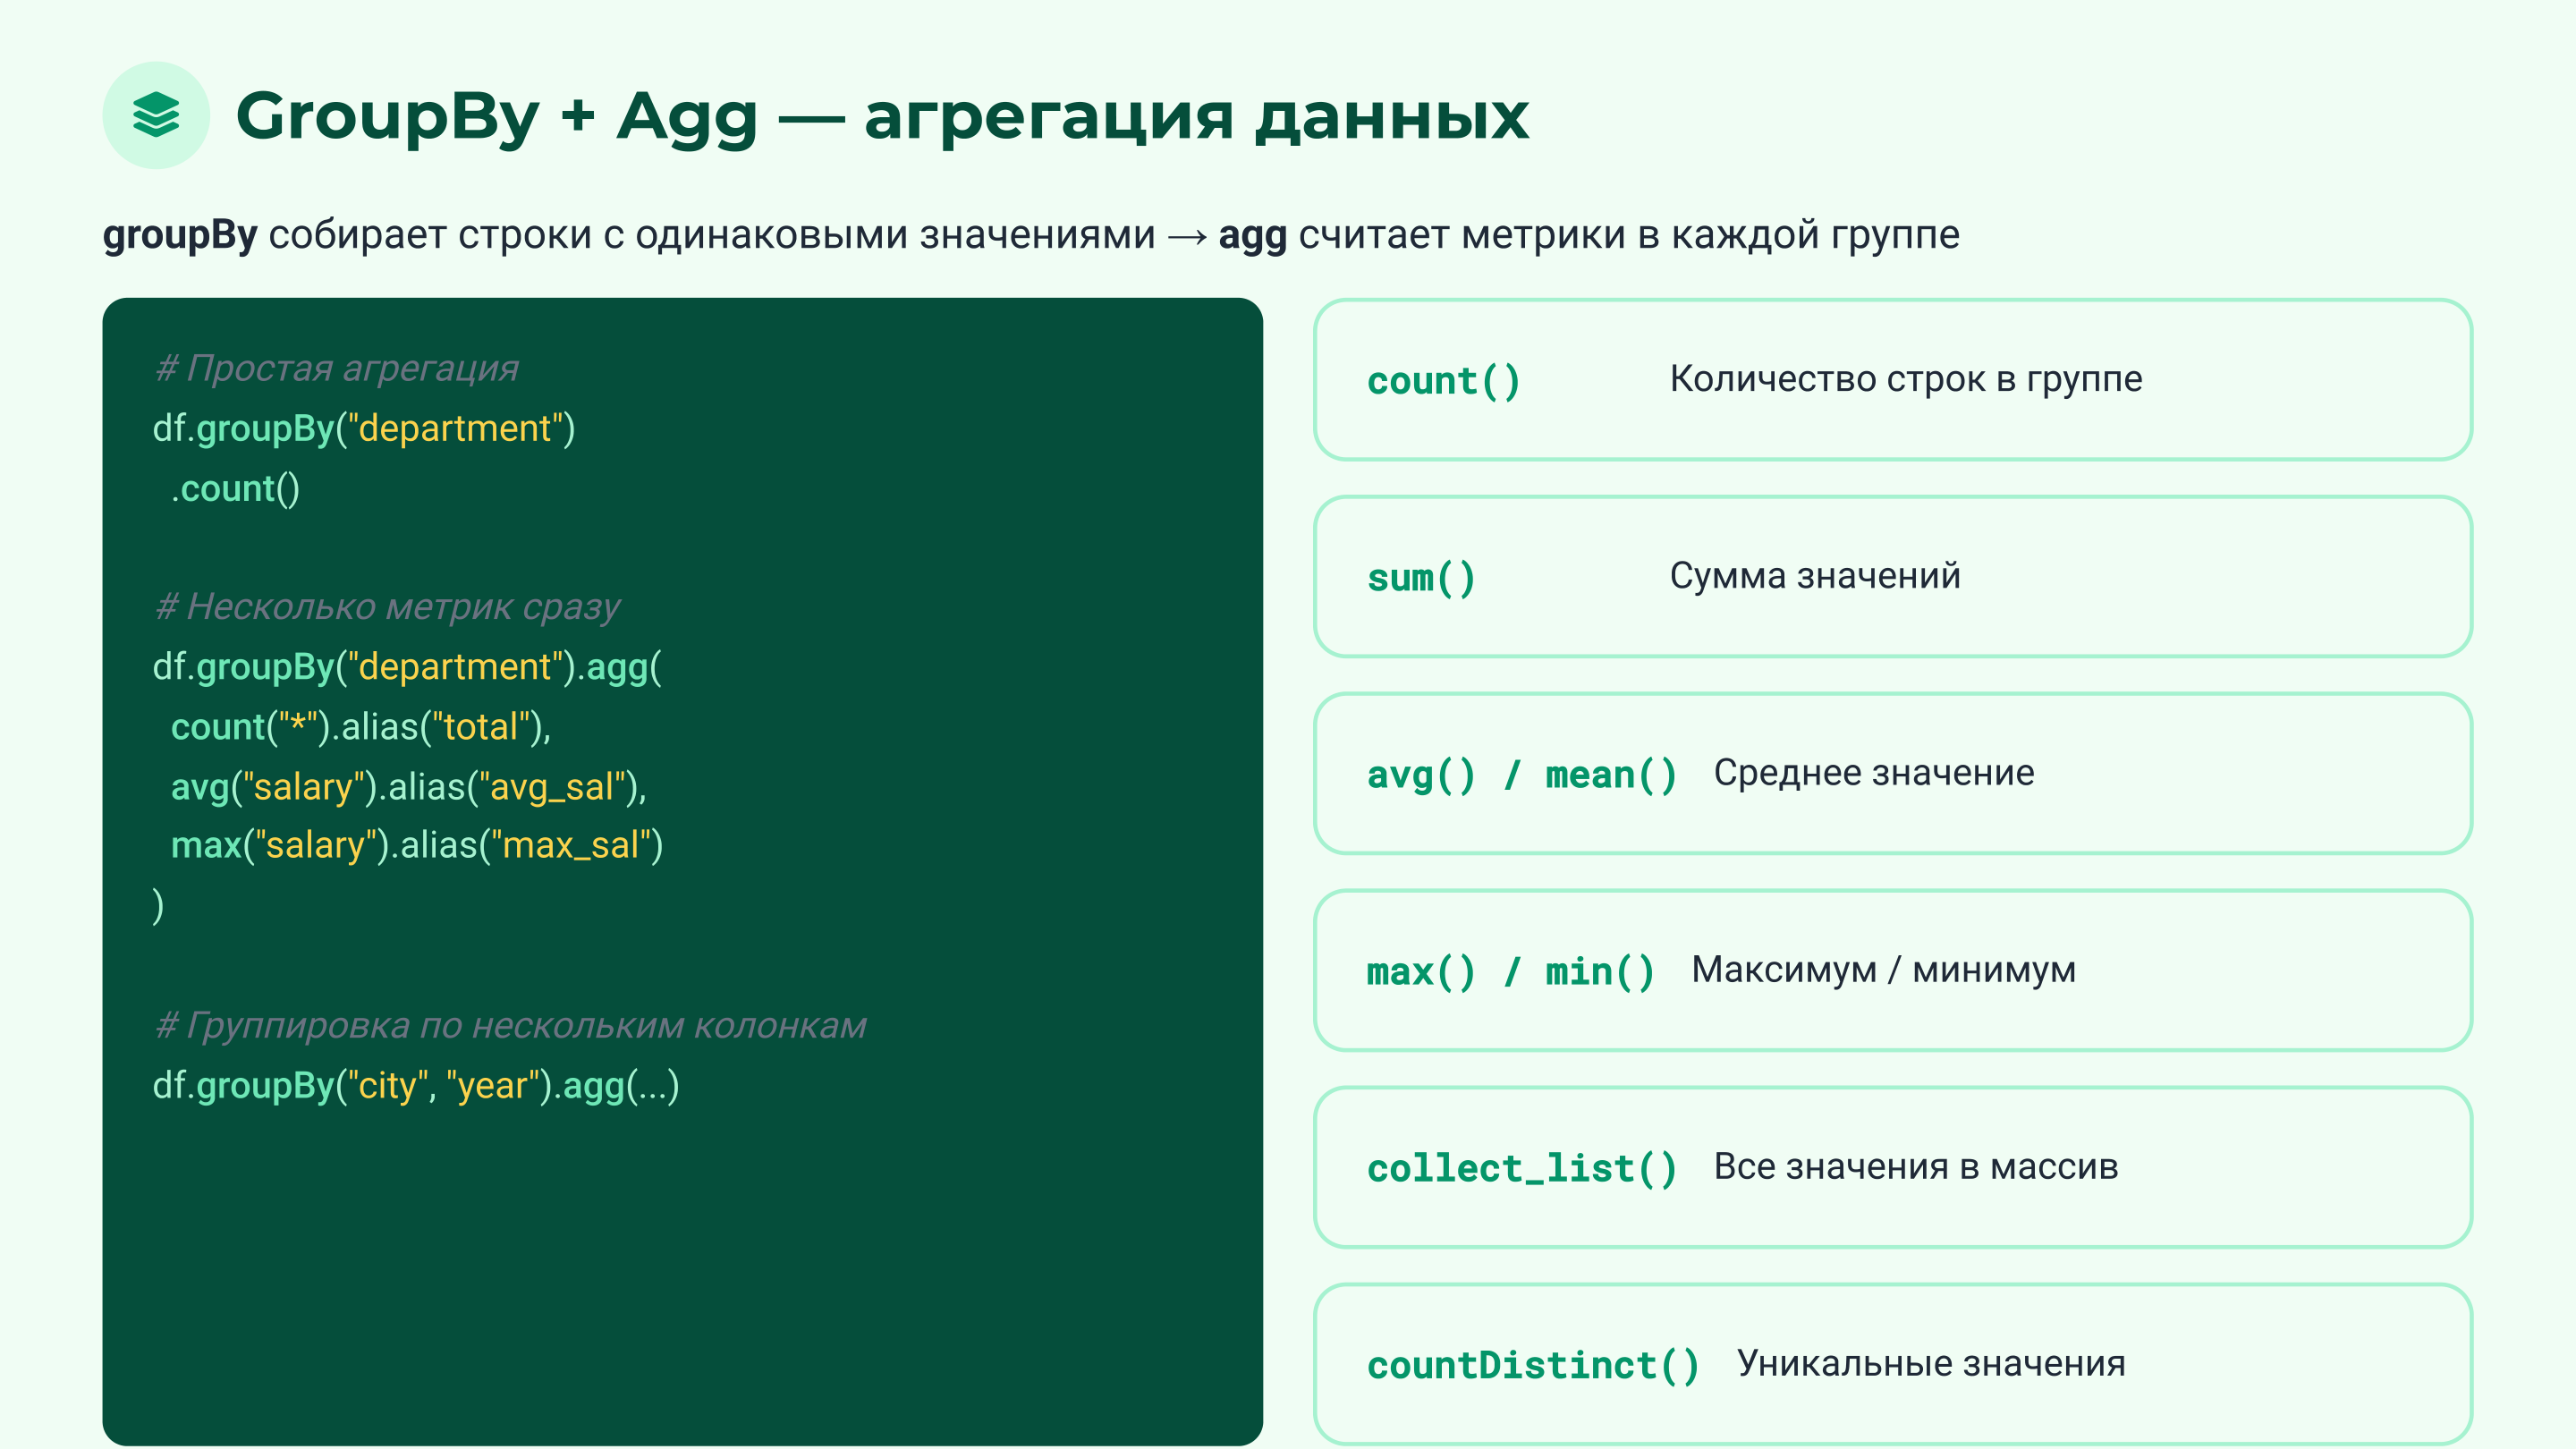The image size is (2576, 1449).
Task: Expand the # Простая агрегация comment
Action: pos(336,368)
